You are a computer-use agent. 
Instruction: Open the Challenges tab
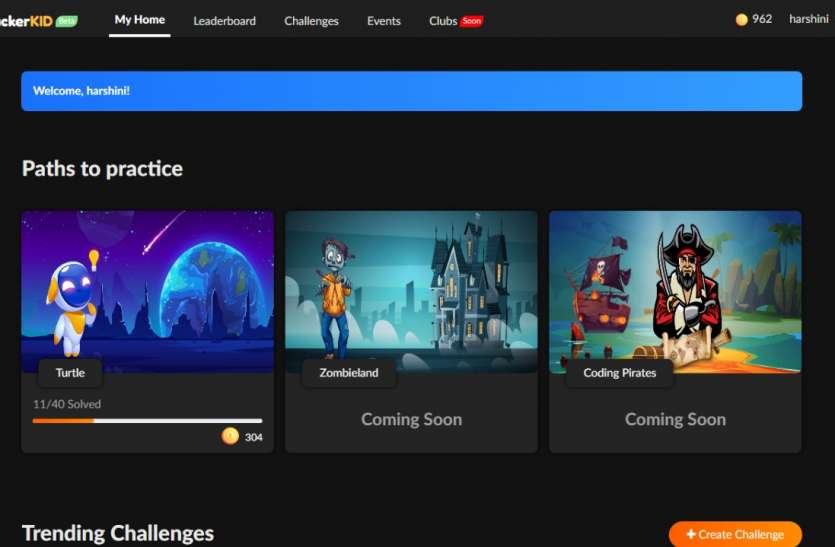coord(311,21)
